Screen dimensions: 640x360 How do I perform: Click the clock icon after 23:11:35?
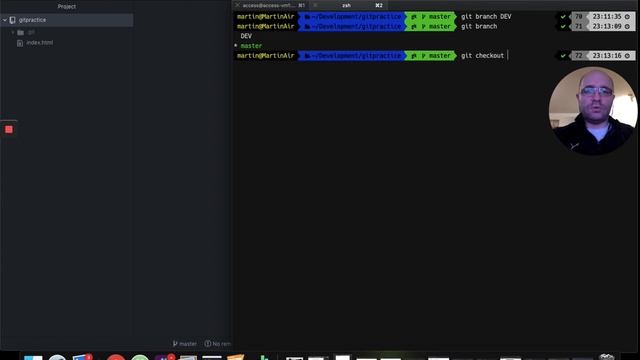click(x=627, y=17)
